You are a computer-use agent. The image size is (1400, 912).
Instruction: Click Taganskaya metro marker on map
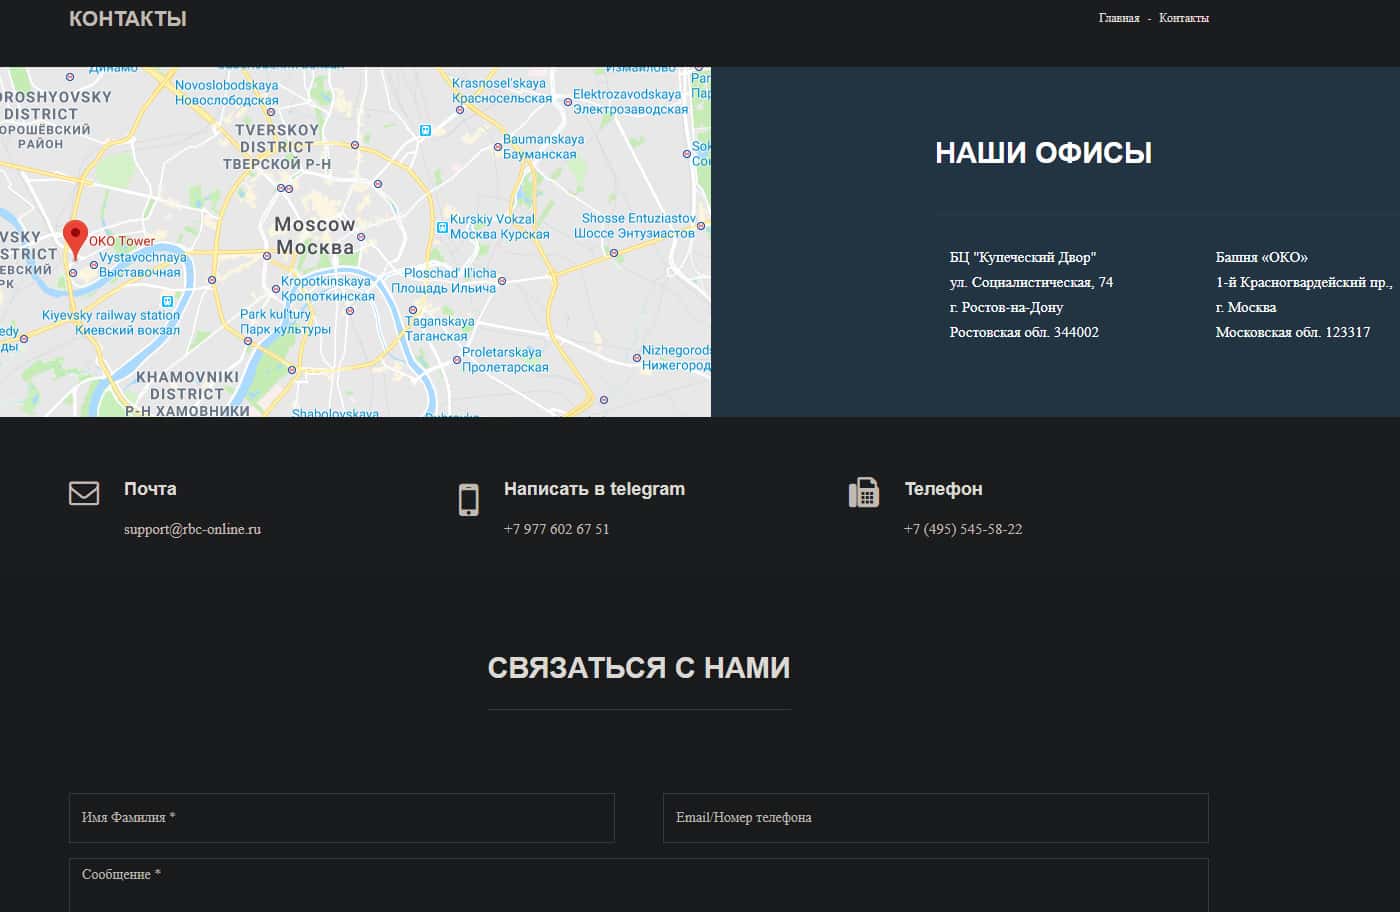tap(411, 310)
